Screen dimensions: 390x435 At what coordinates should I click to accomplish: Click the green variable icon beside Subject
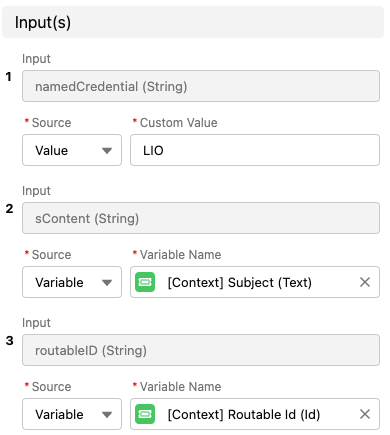pos(145,282)
